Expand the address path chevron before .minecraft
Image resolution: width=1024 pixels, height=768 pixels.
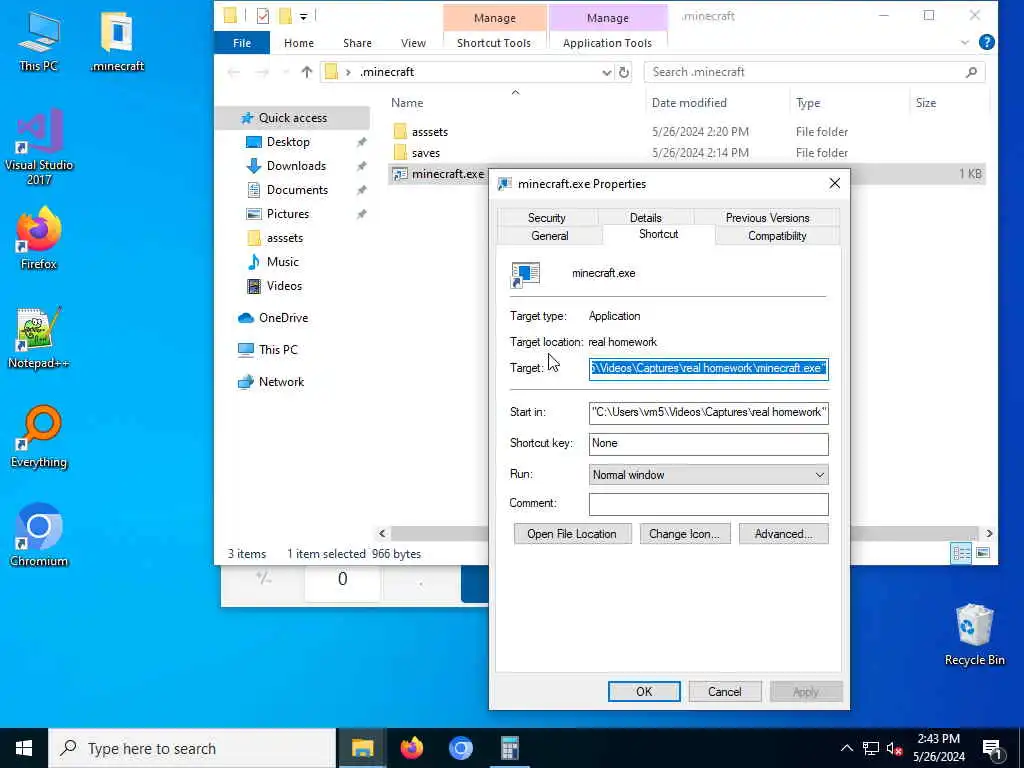tap(348, 72)
